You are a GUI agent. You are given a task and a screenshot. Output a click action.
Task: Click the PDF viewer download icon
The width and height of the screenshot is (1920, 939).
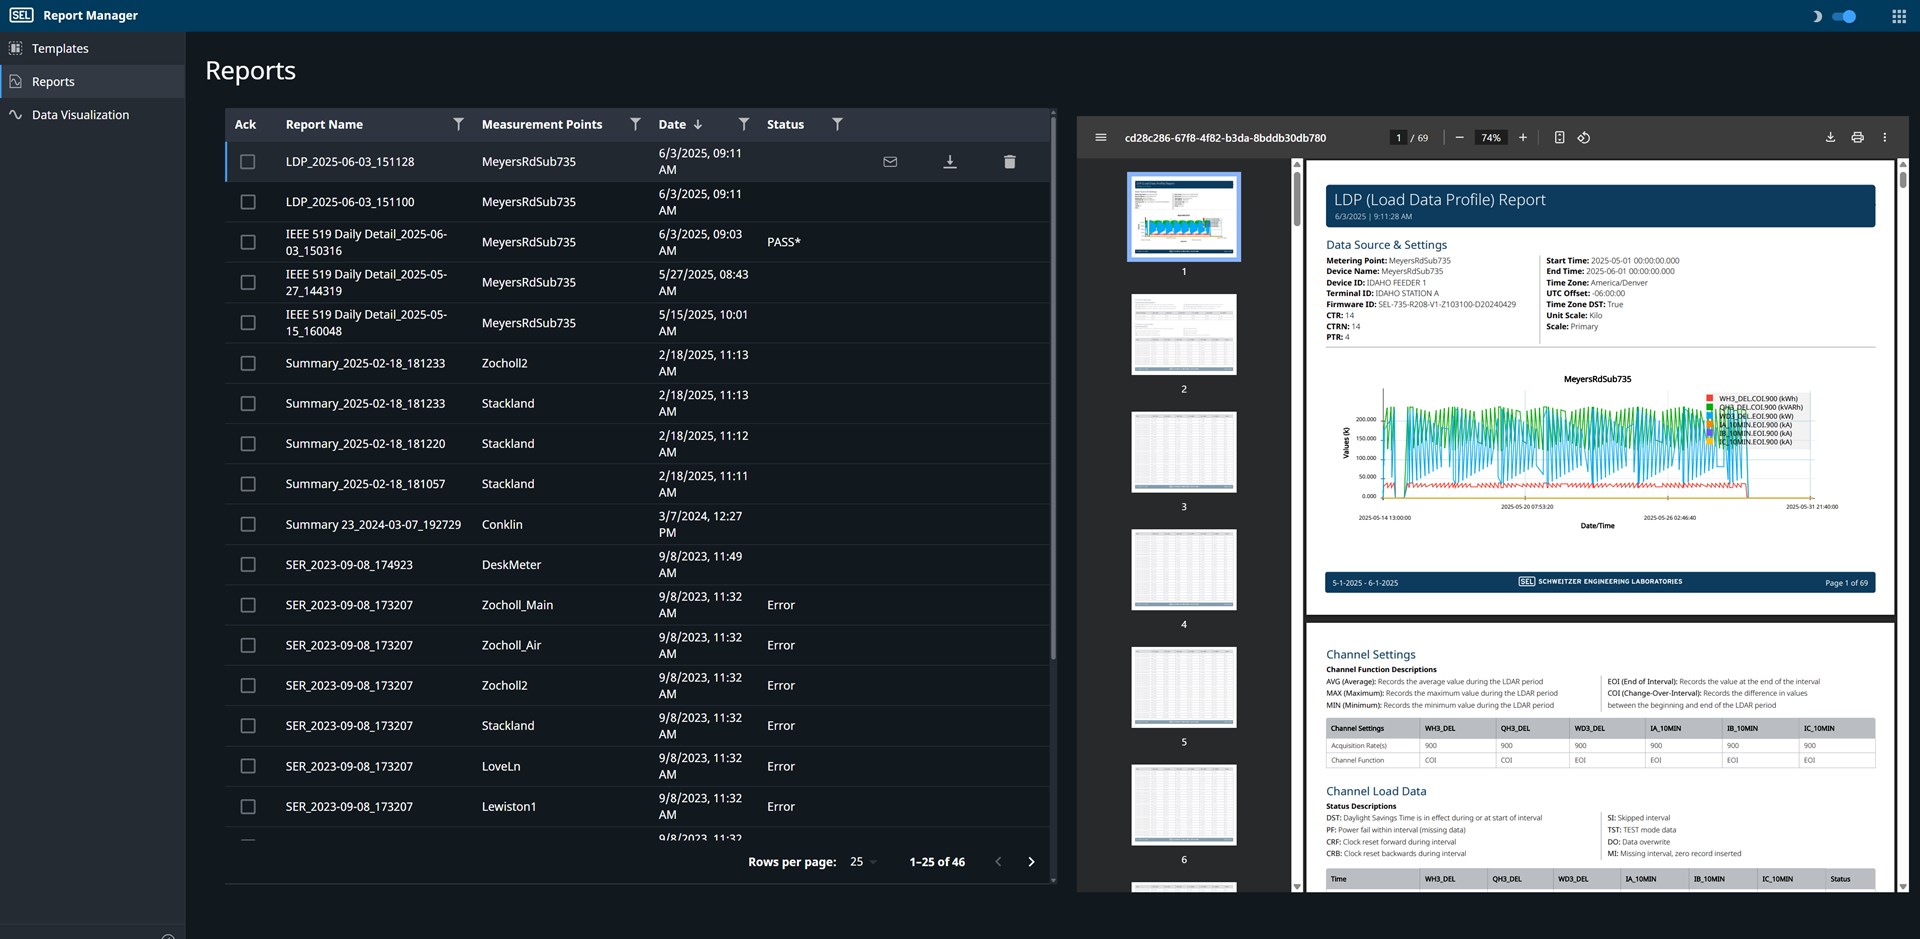coord(1830,138)
